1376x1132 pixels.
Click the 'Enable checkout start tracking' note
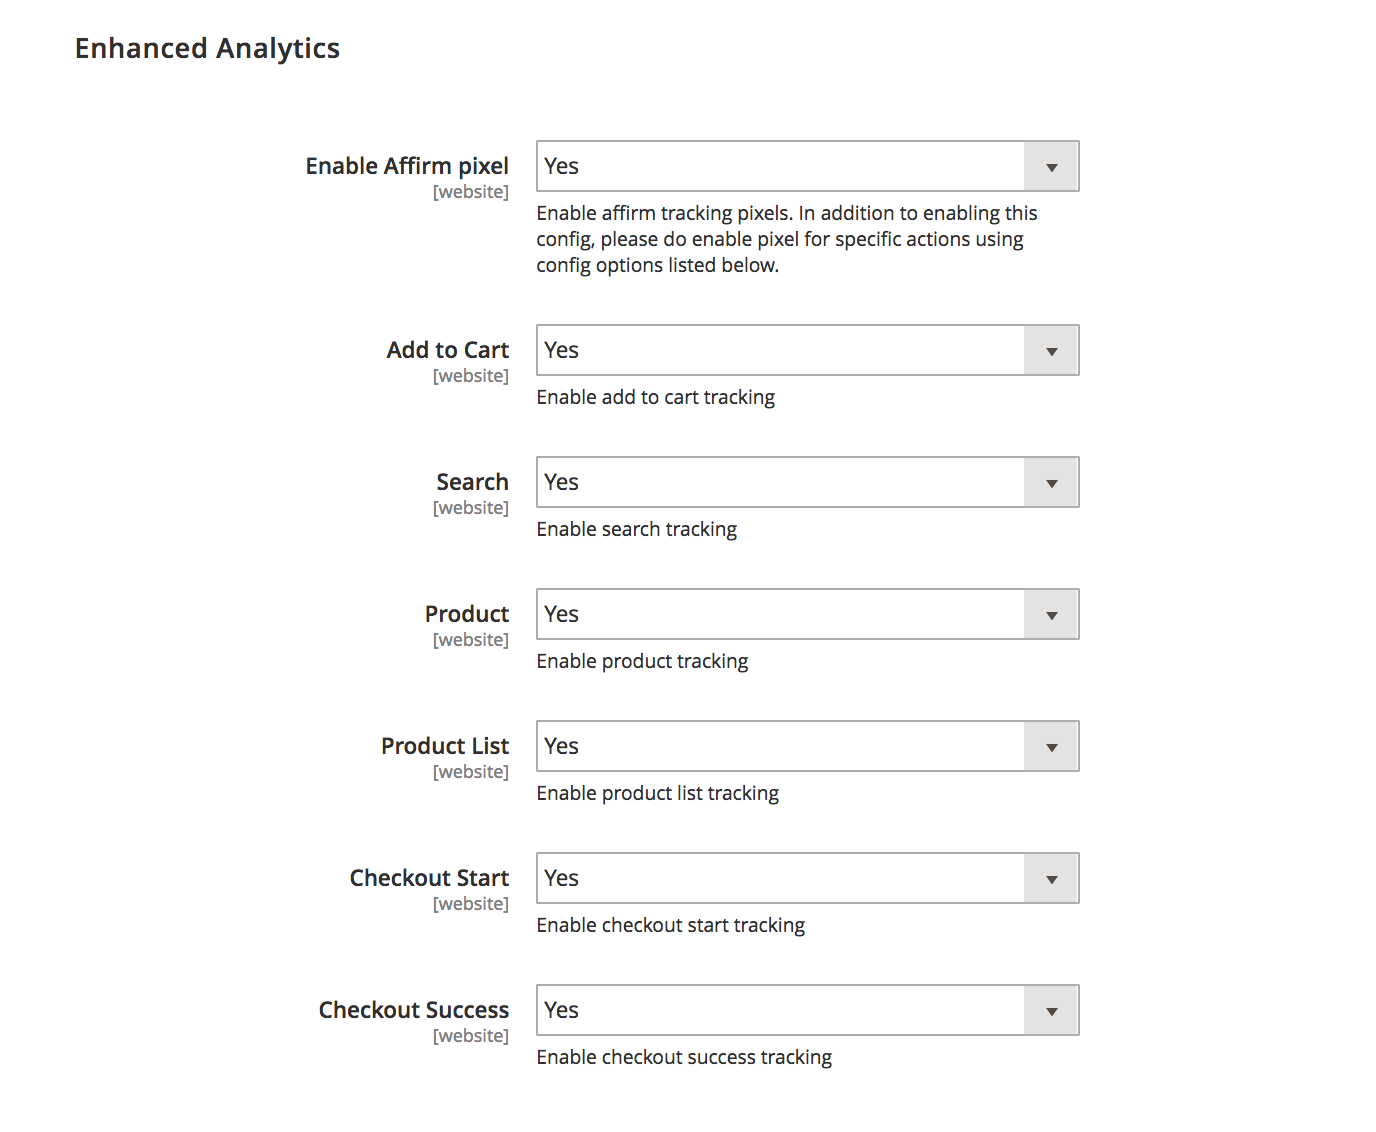pyautogui.click(x=671, y=925)
